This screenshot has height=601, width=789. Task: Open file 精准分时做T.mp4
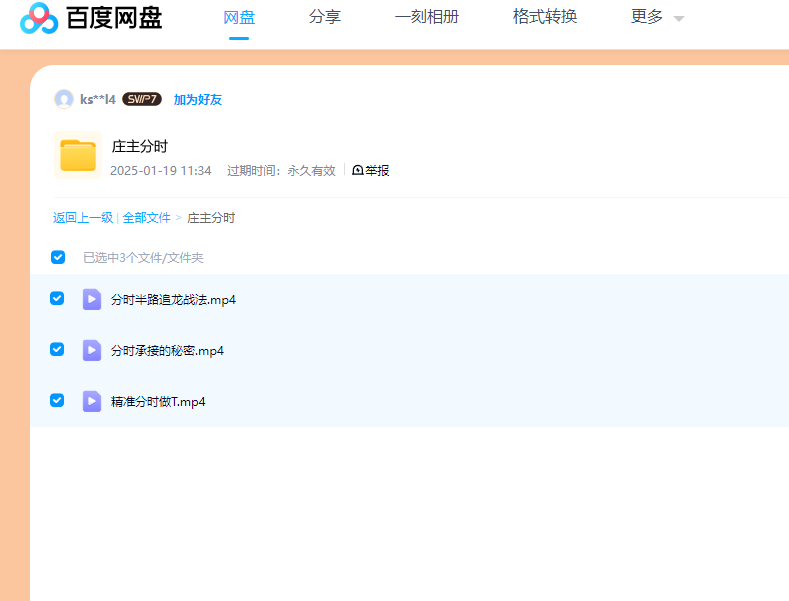coord(158,402)
